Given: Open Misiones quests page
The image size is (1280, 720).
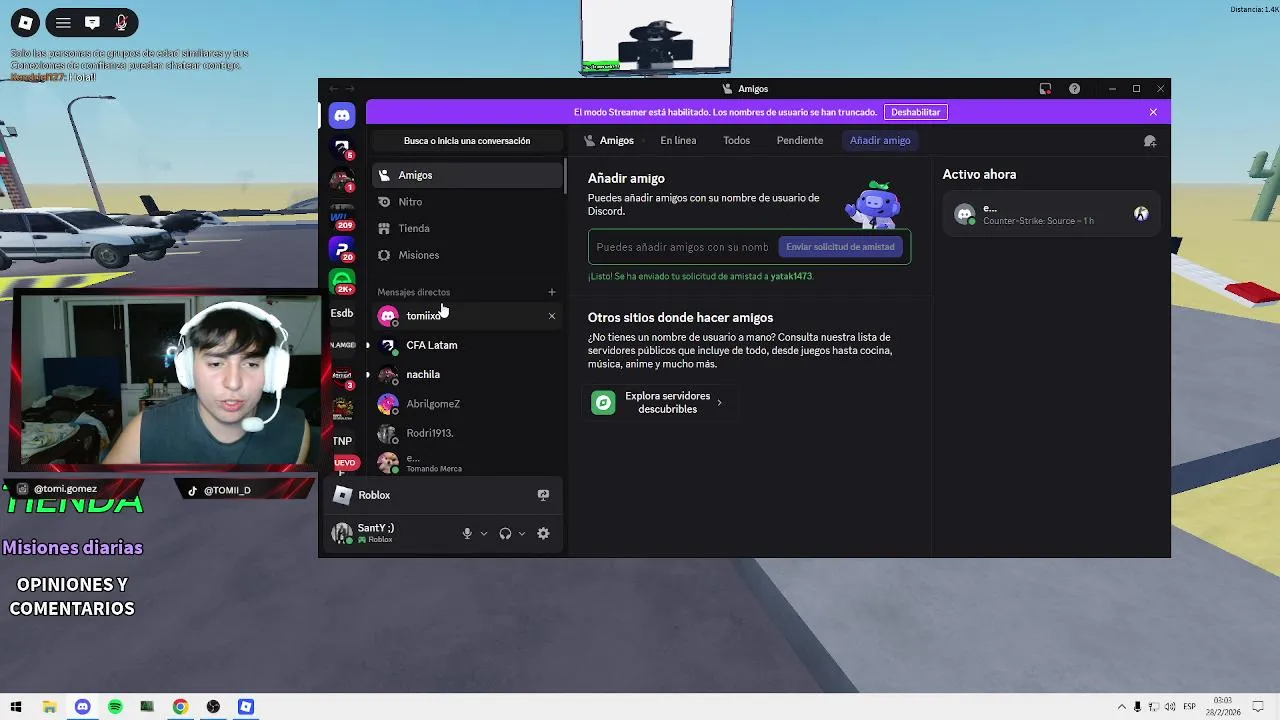Looking at the screenshot, I should [x=467, y=255].
